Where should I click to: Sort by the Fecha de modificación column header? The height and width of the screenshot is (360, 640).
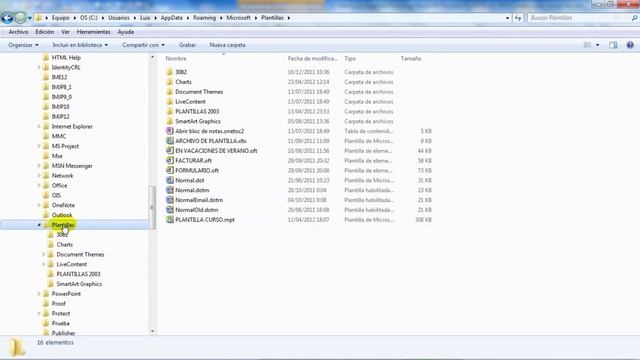[313, 59]
